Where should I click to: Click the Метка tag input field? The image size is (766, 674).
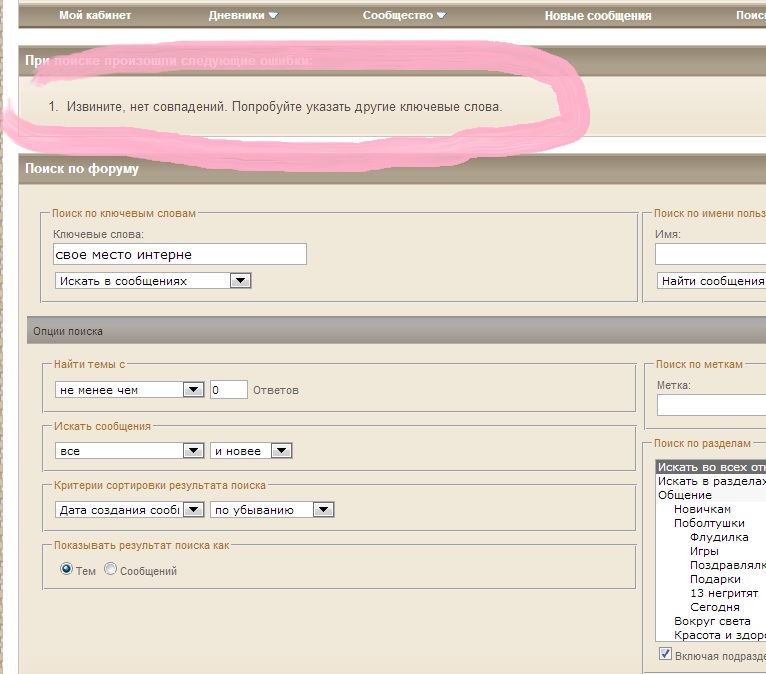click(x=711, y=405)
